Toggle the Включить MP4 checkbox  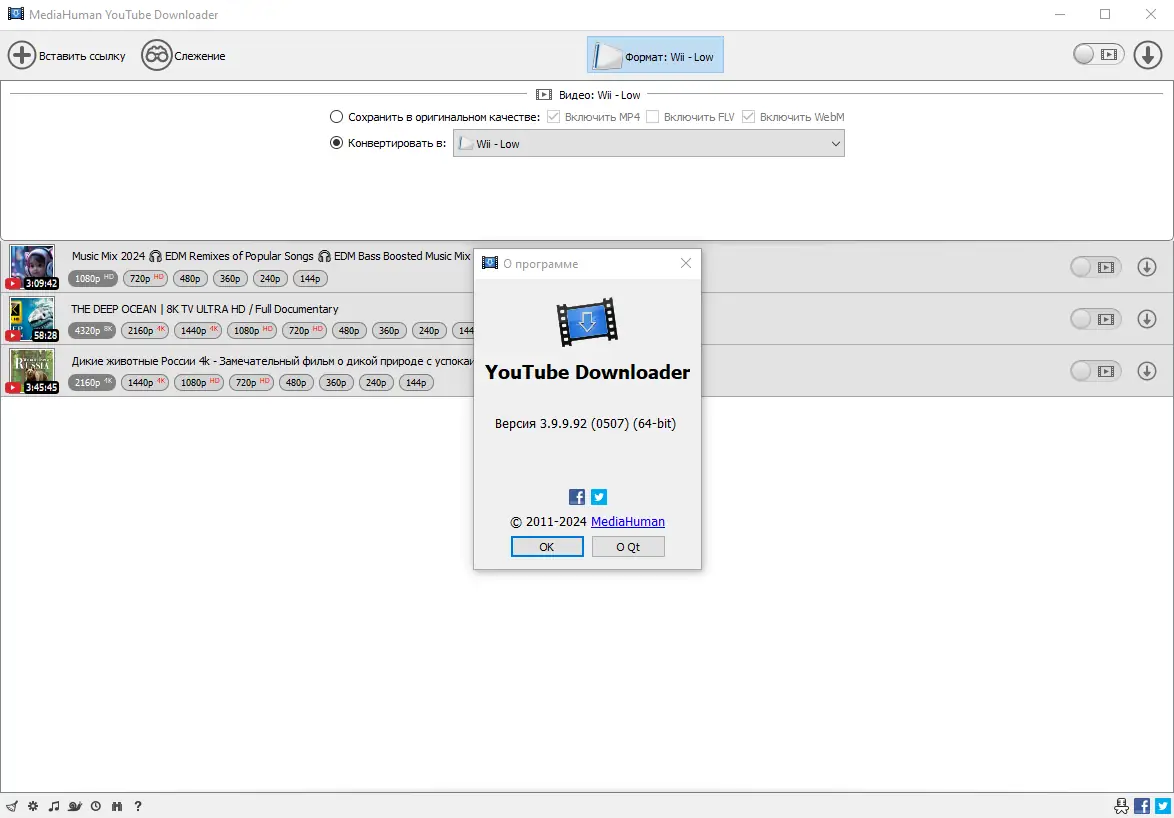click(553, 117)
